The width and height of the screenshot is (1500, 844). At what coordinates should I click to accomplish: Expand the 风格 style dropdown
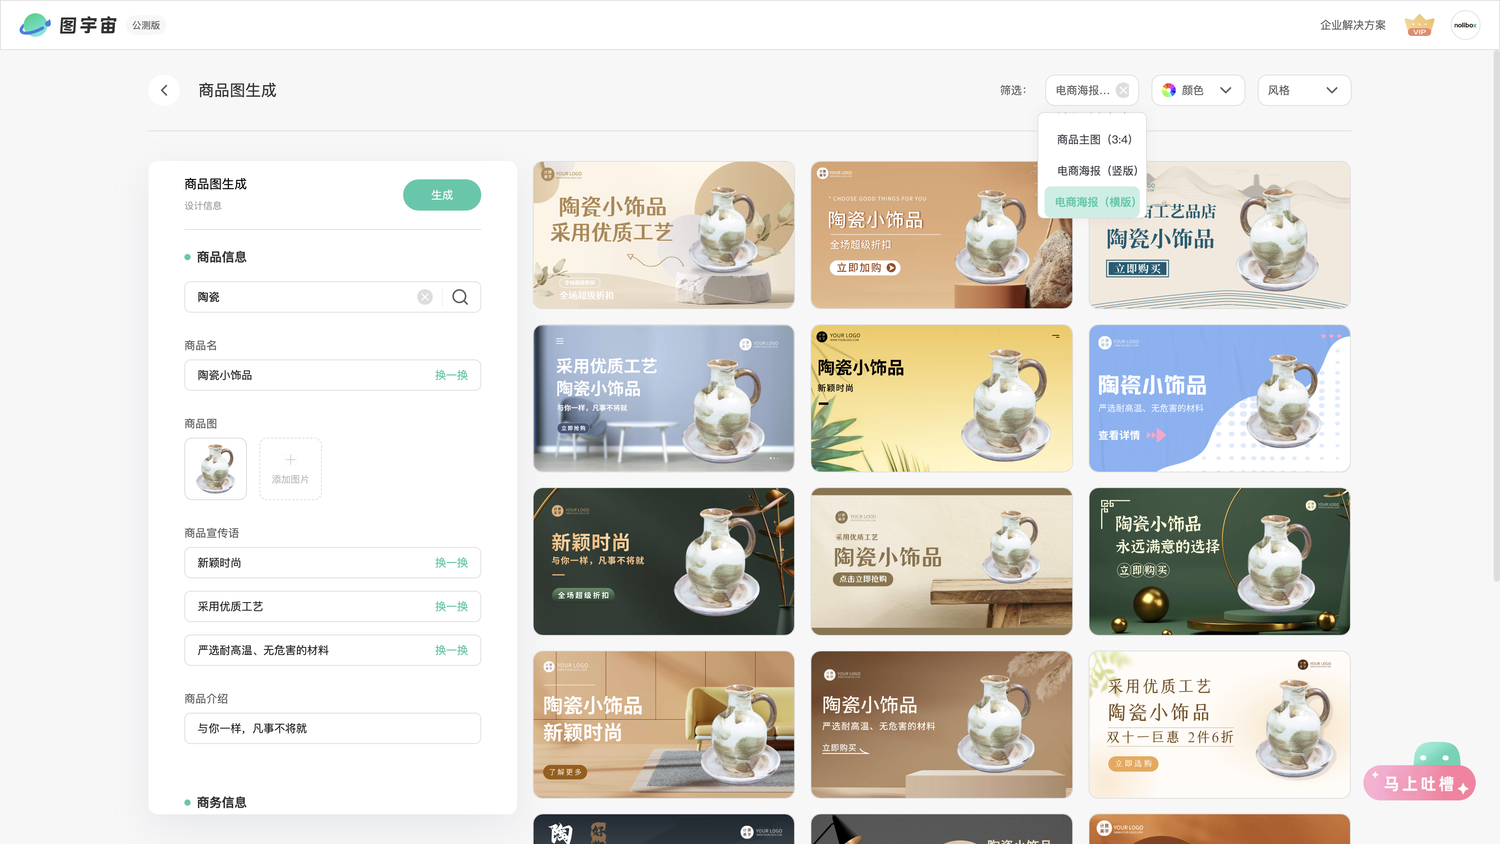coord(1304,90)
